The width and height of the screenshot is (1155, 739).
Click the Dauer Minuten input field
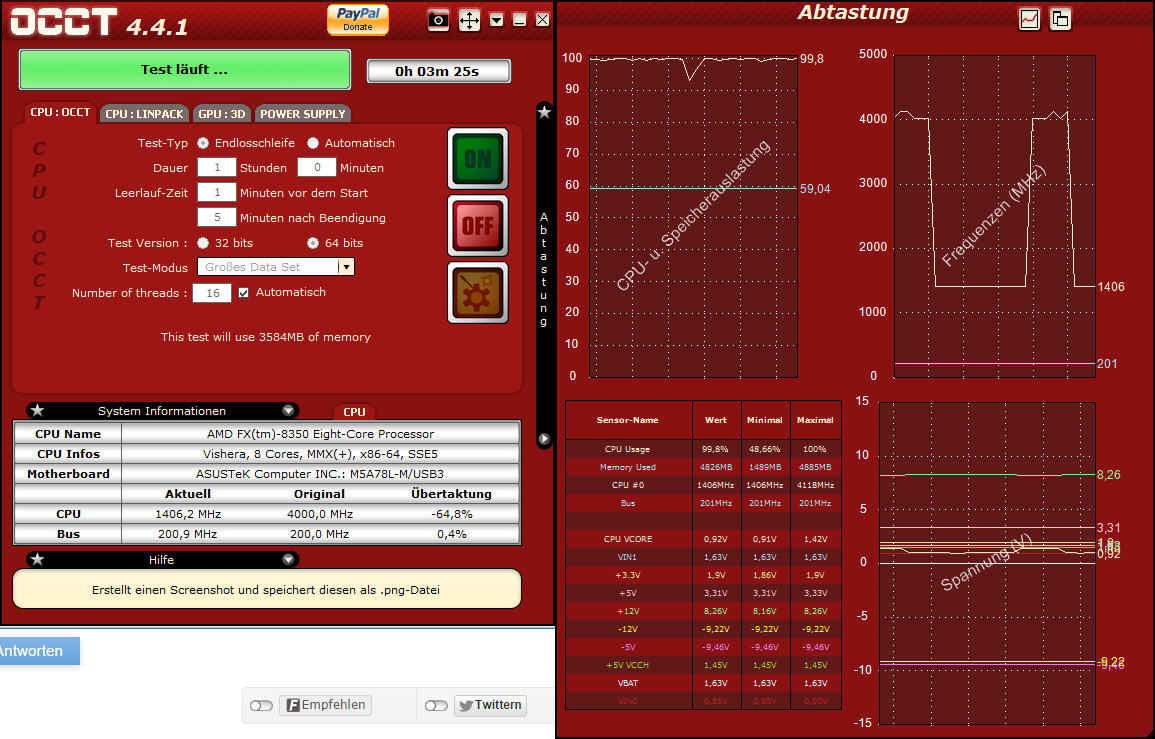coord(317,167)
